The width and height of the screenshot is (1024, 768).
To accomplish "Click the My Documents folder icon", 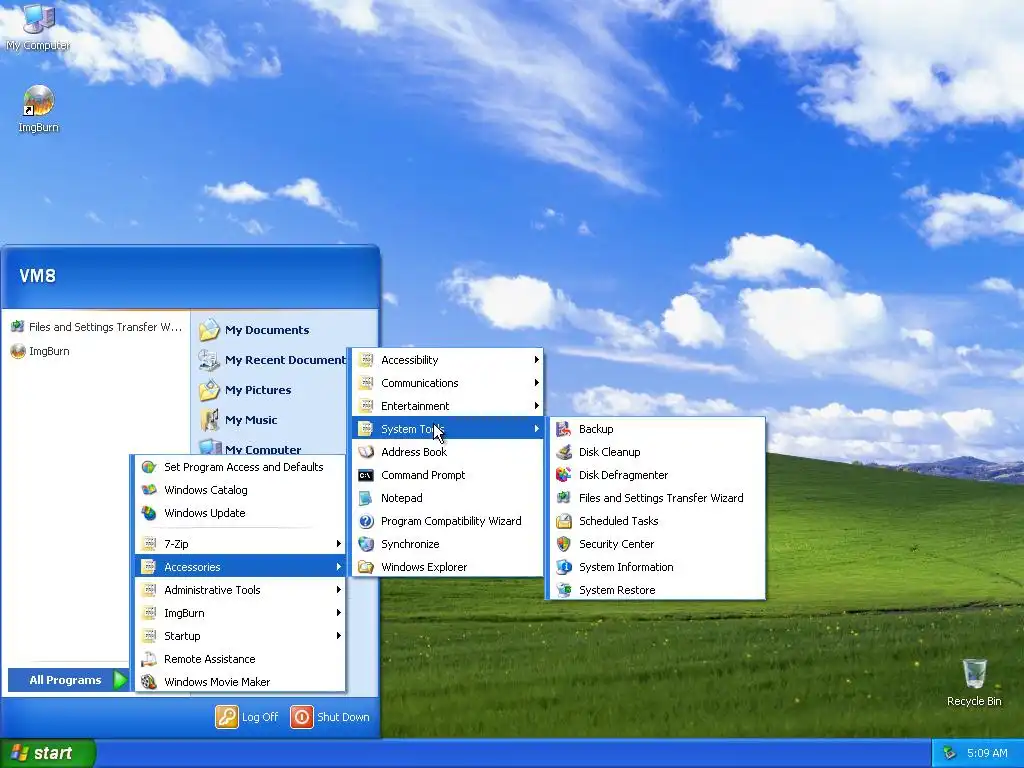I will (x=210, y=330).
